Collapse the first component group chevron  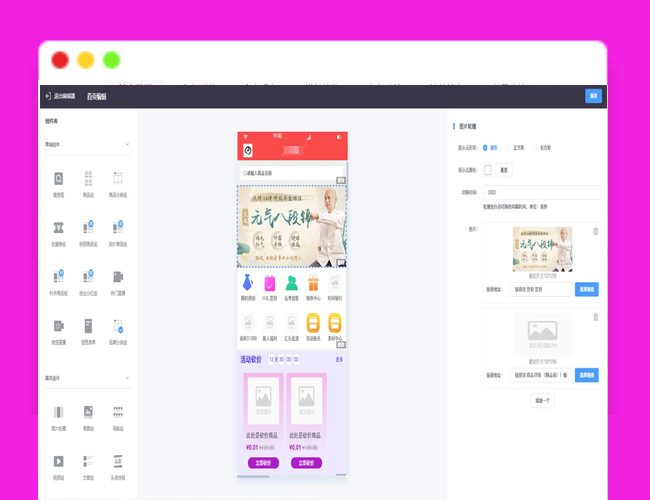(x=127, y=145)
